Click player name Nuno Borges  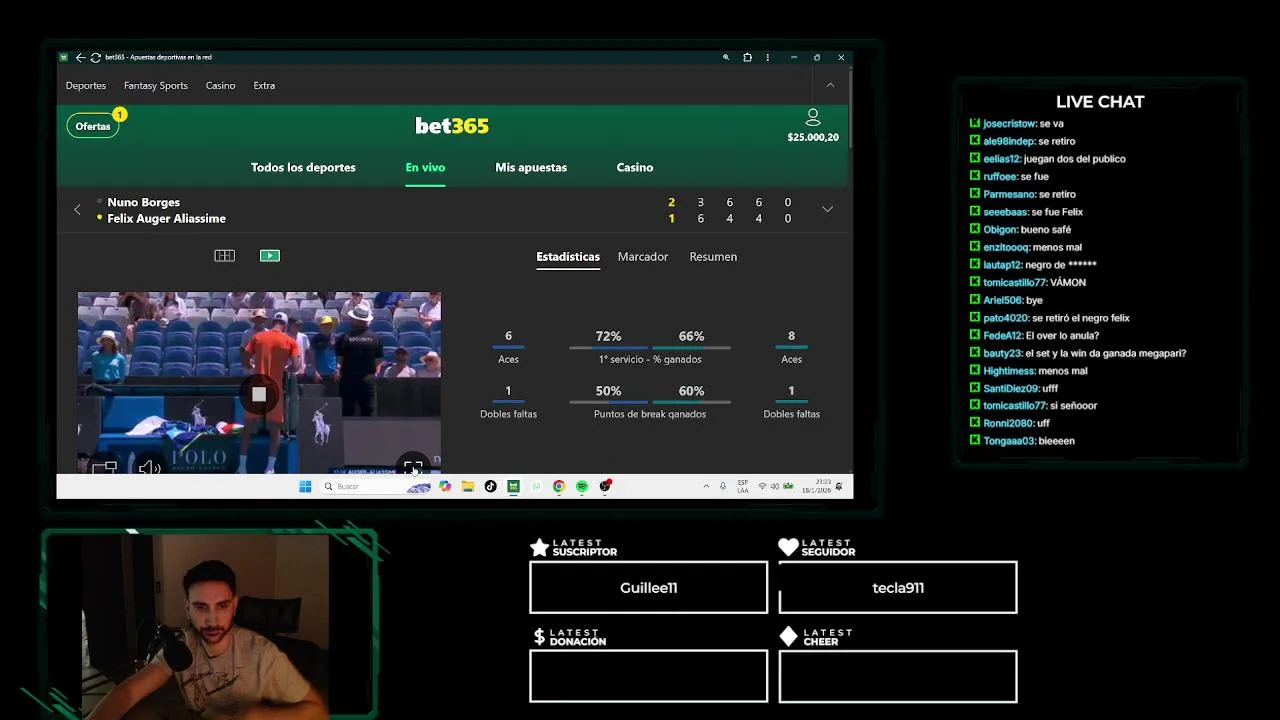pos(144,202)
